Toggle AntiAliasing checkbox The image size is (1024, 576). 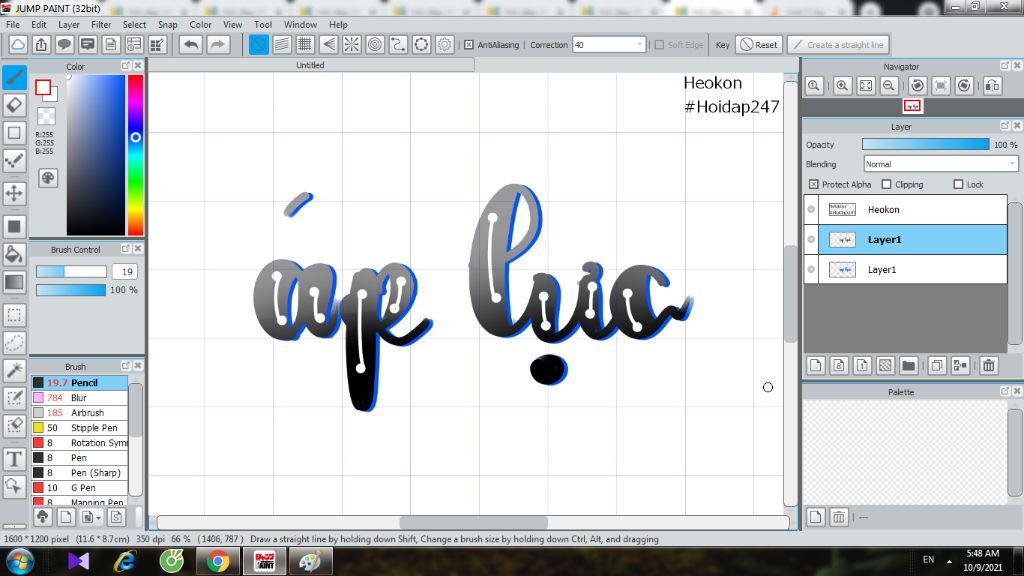(x=469, y=44)
